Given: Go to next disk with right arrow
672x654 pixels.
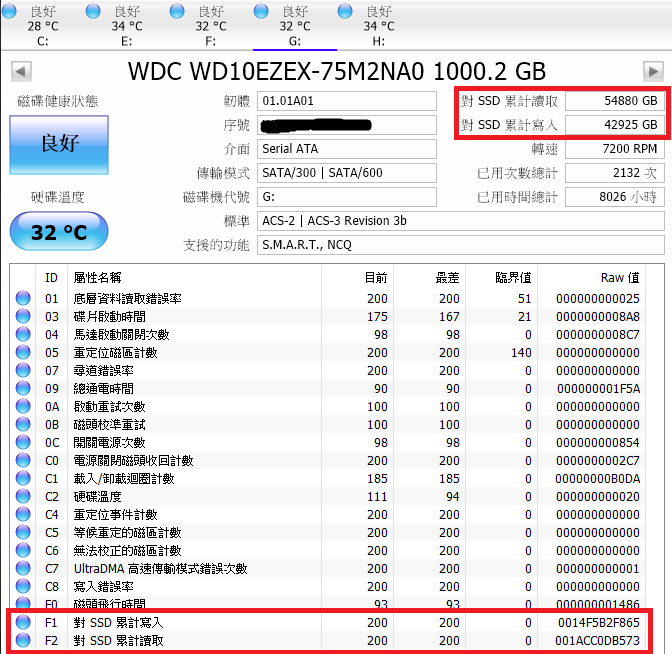Looking at the screenshot, I should [653, 71].
